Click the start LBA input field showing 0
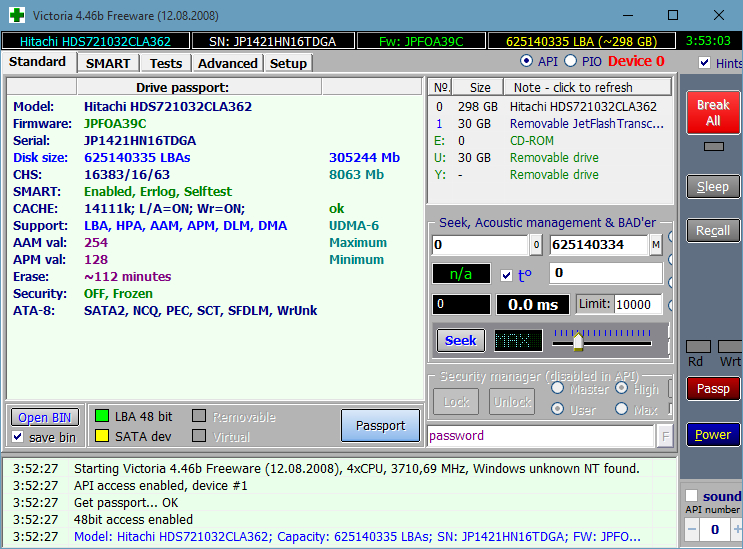Screen dimensions: 743x549 point(480,245)
